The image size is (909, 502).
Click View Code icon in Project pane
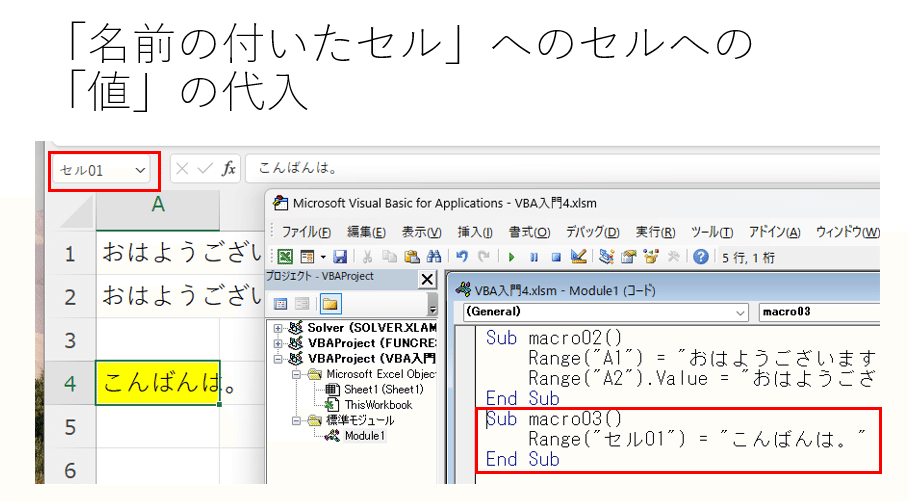tap(281, 304)
